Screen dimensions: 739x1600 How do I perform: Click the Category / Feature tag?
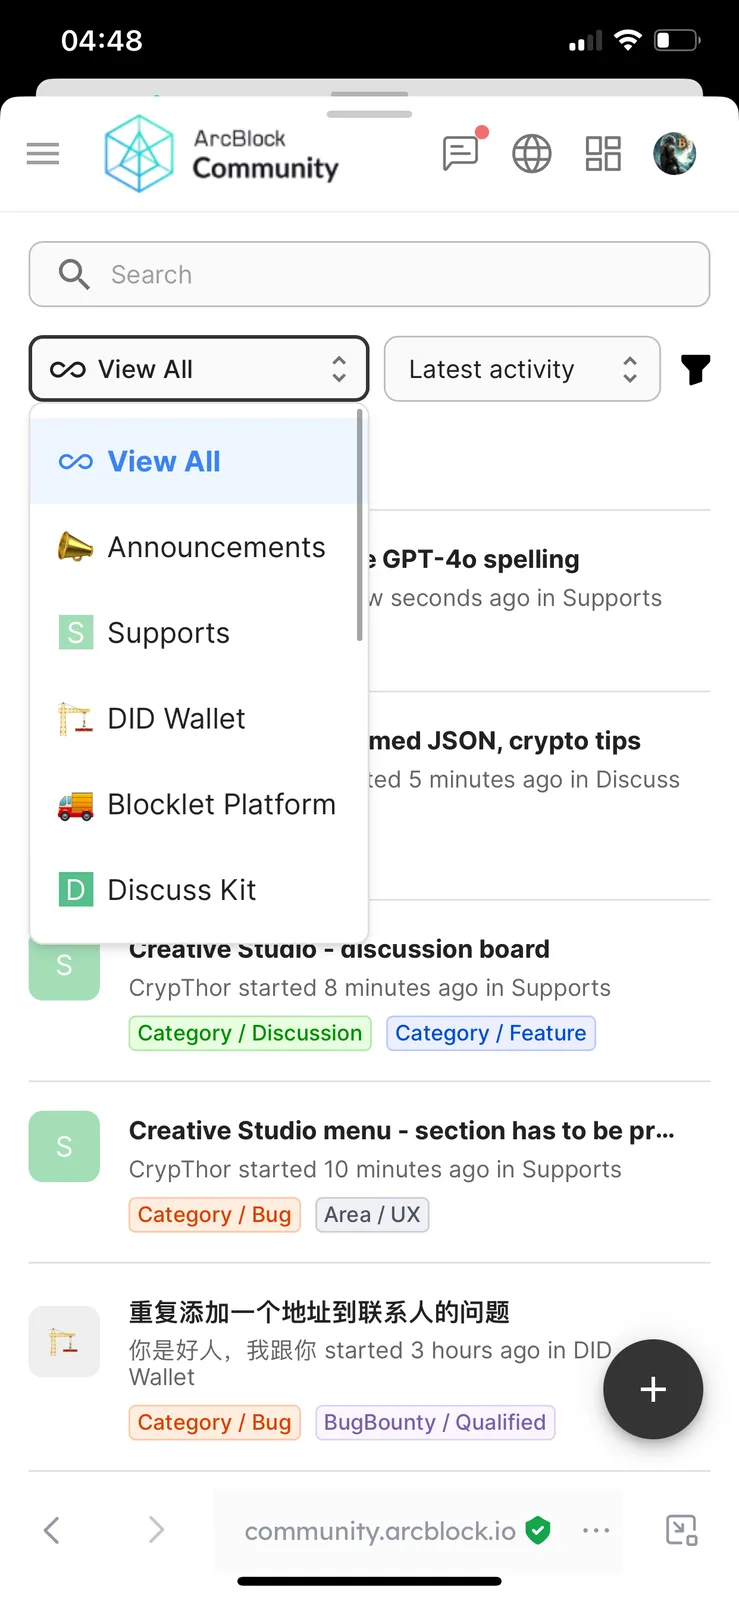(491, 1033)
